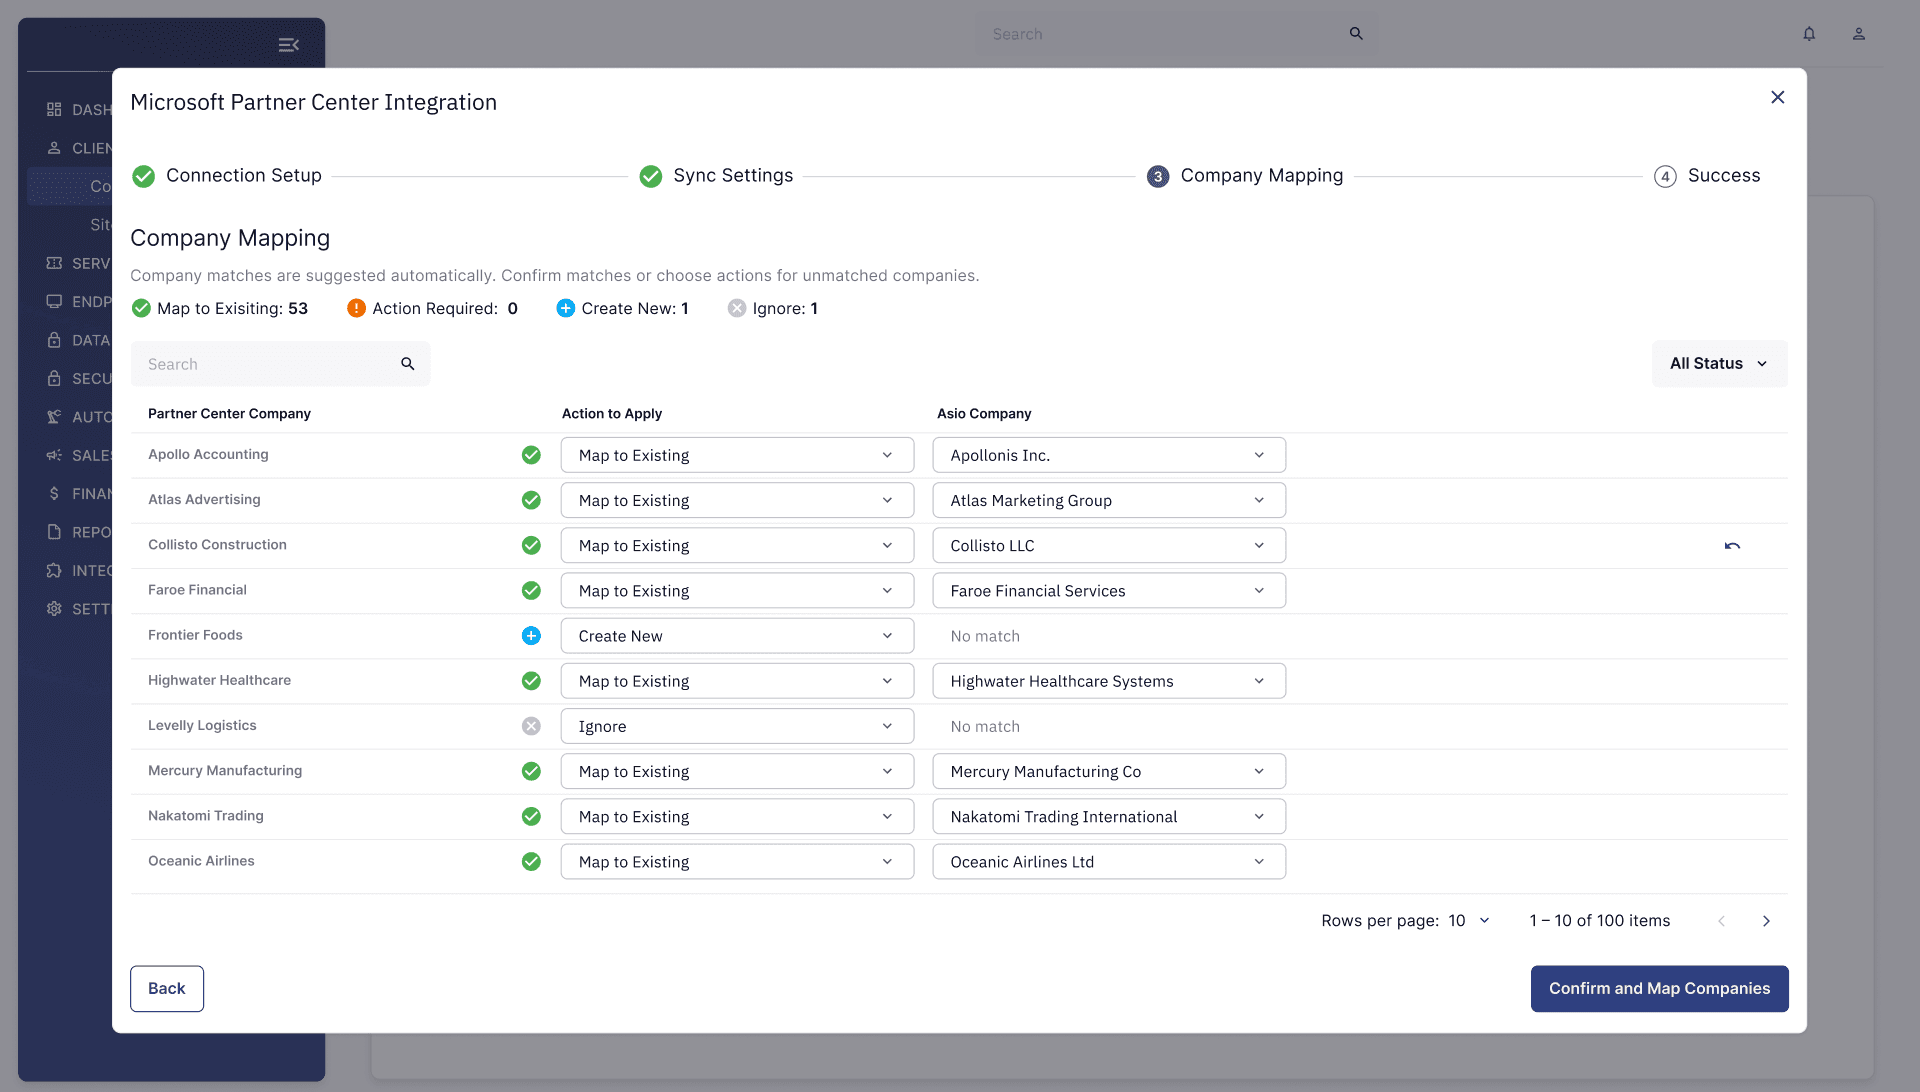This screenshot has width=1920, height=1092.
Task: Click the Data protection lock icon
Action: (x=54, y=340)
